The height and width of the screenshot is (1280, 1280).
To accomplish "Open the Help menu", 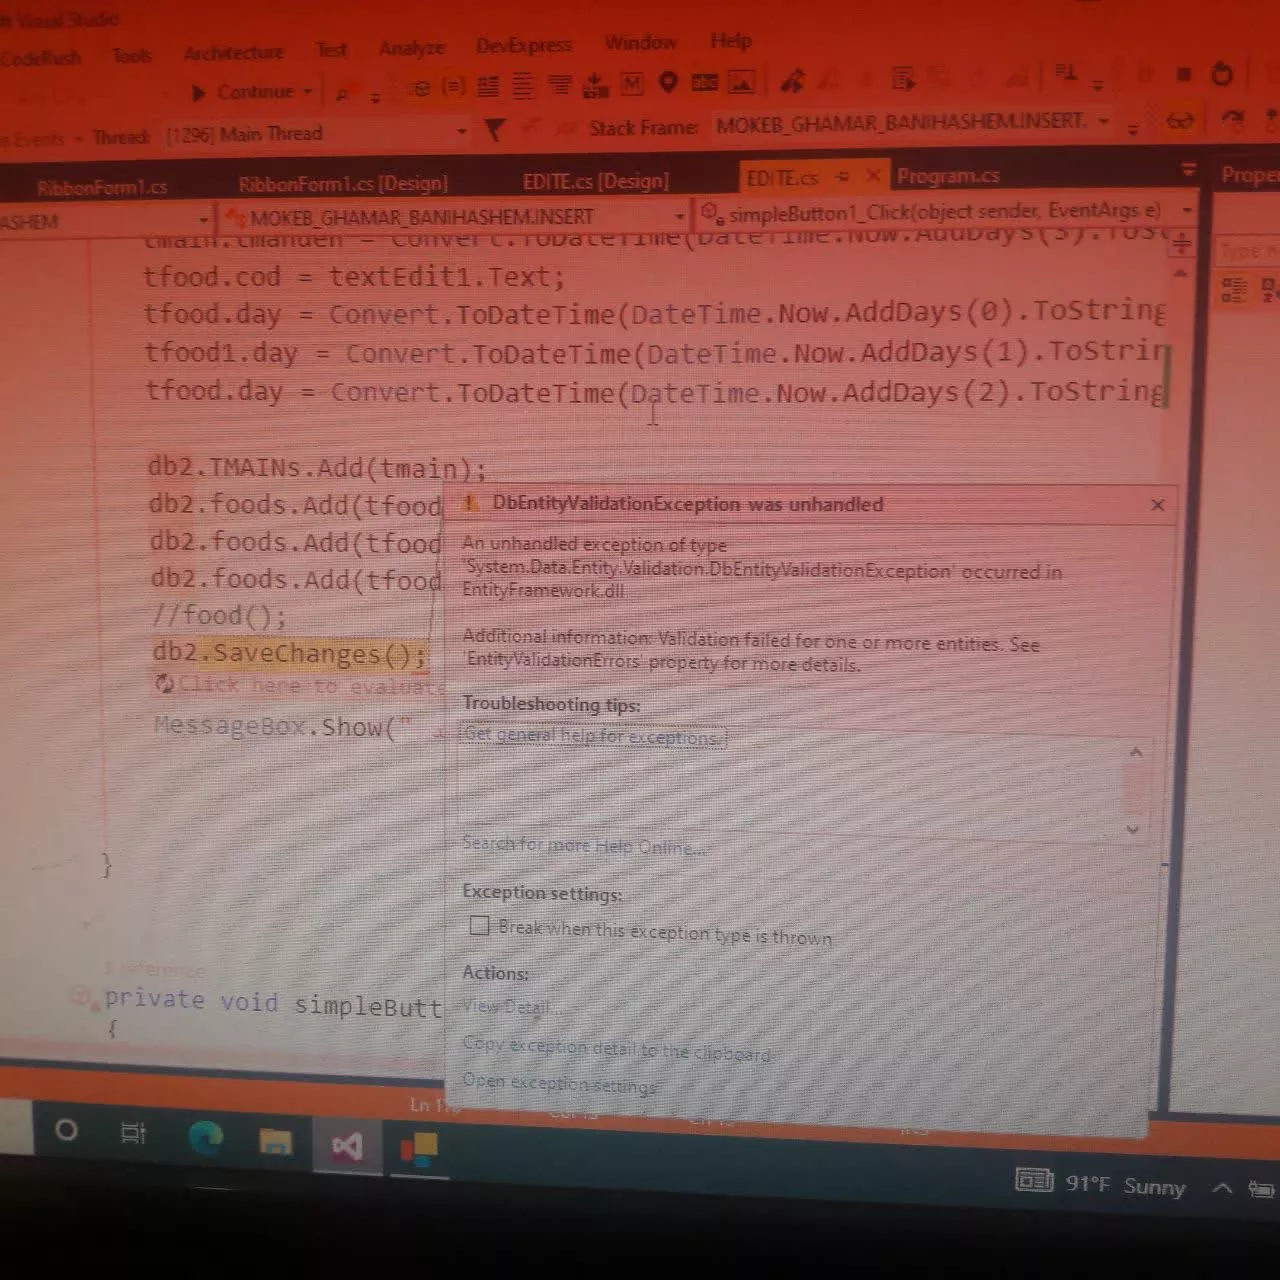I will pos(731,41).
